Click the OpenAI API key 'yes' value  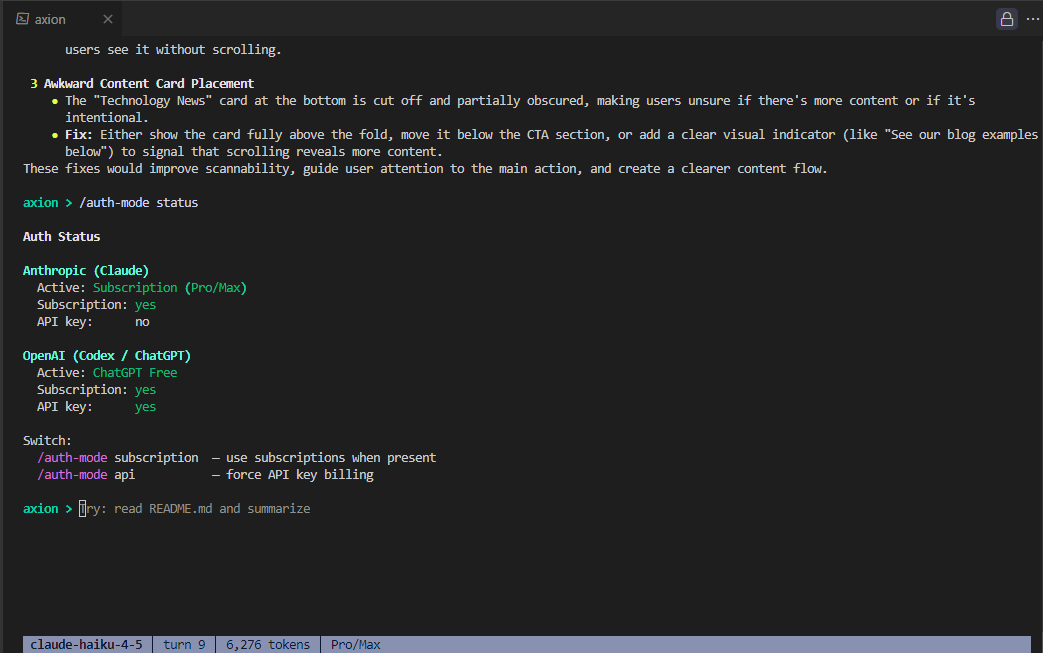click(146, 407)
